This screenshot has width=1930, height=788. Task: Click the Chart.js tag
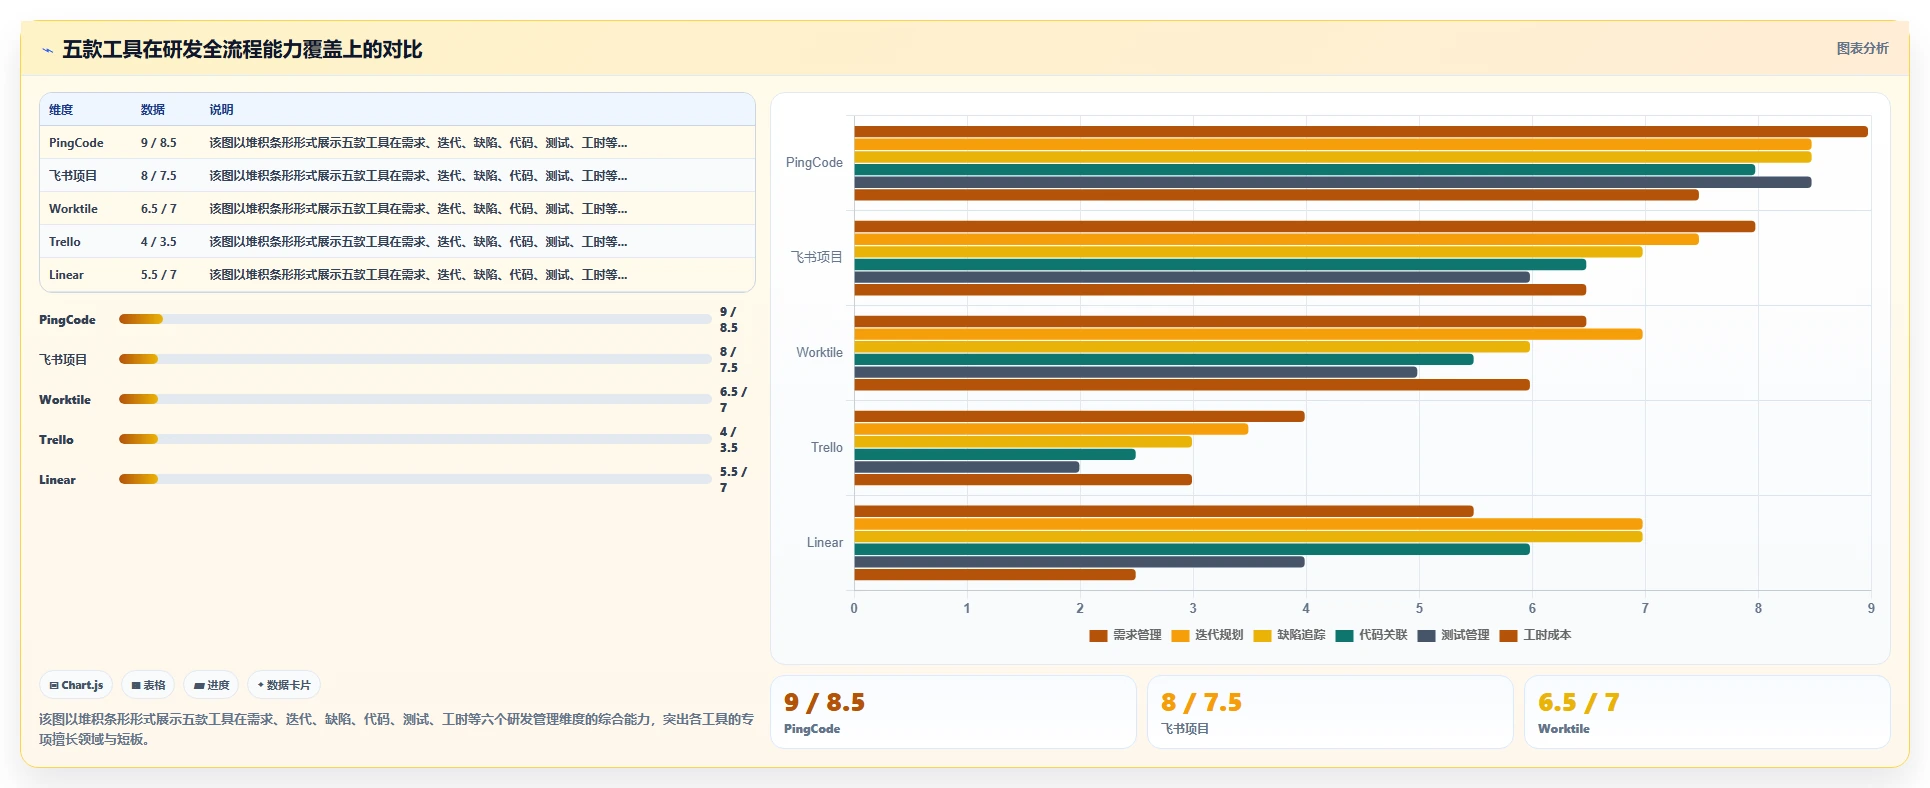pos(76,685)
